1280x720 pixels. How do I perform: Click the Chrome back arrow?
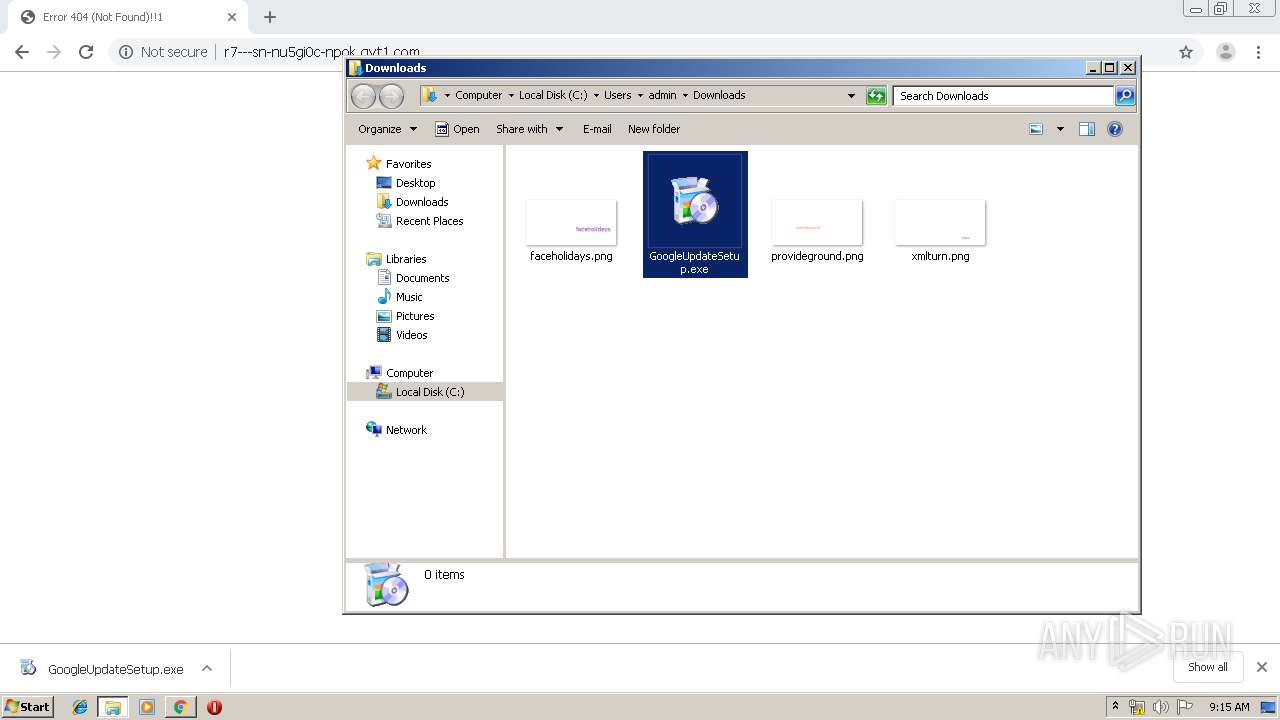point(22,52)
